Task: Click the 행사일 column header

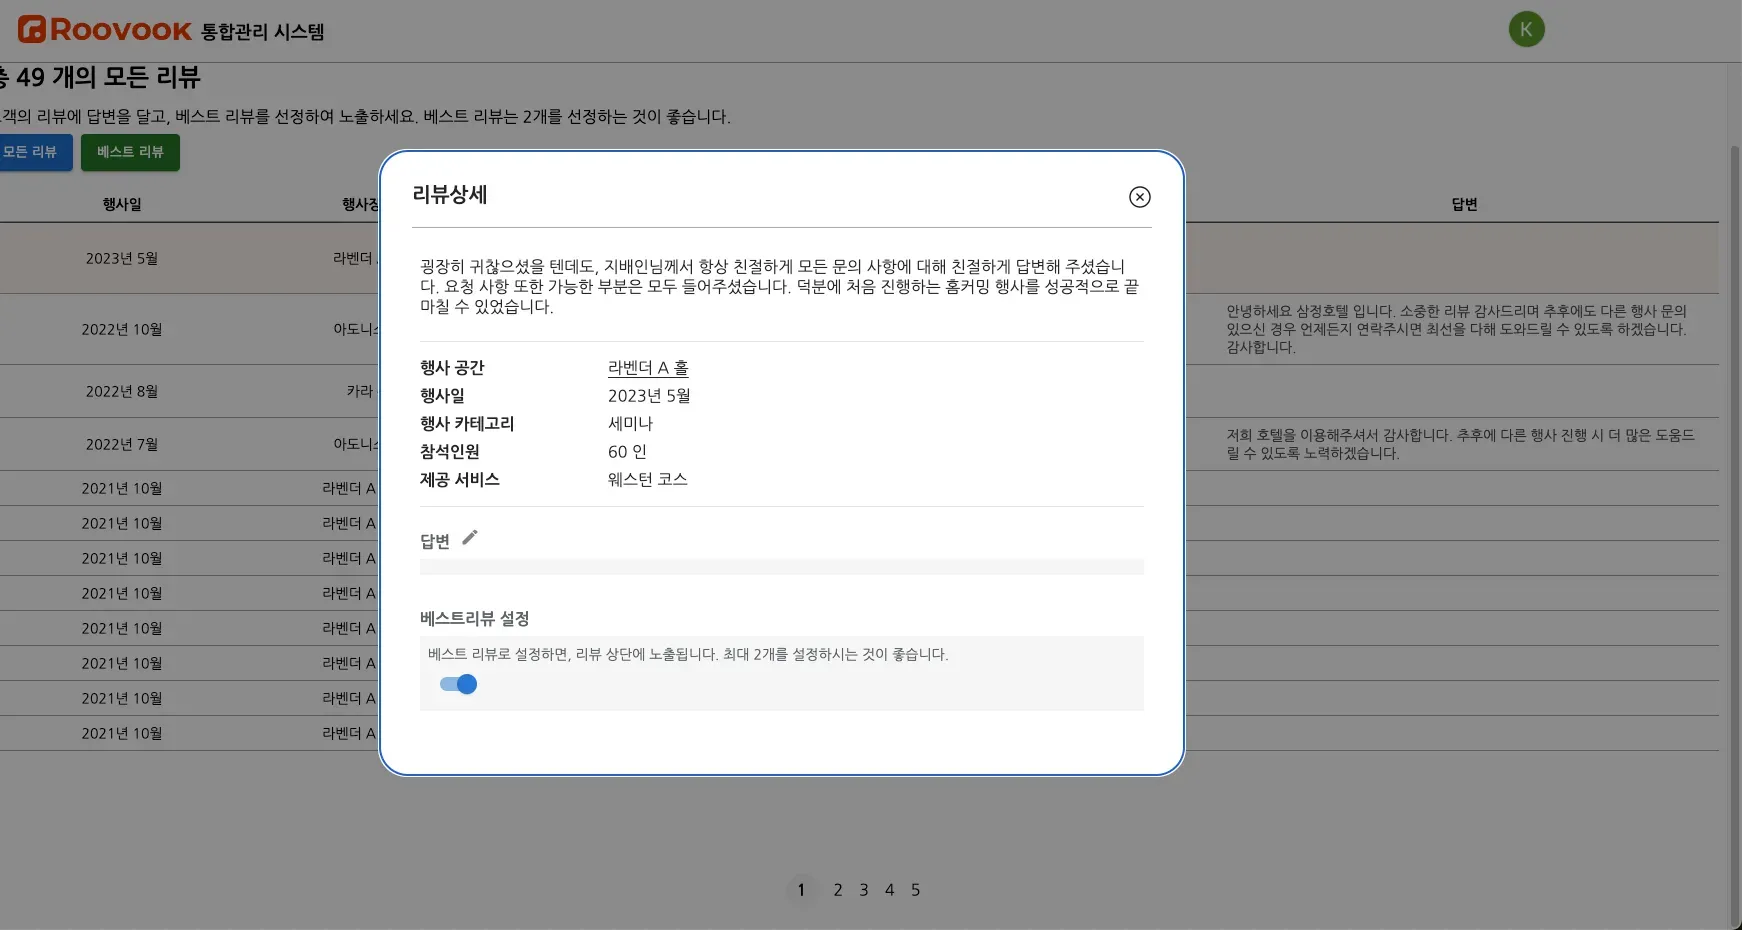Action: (122, 204)
